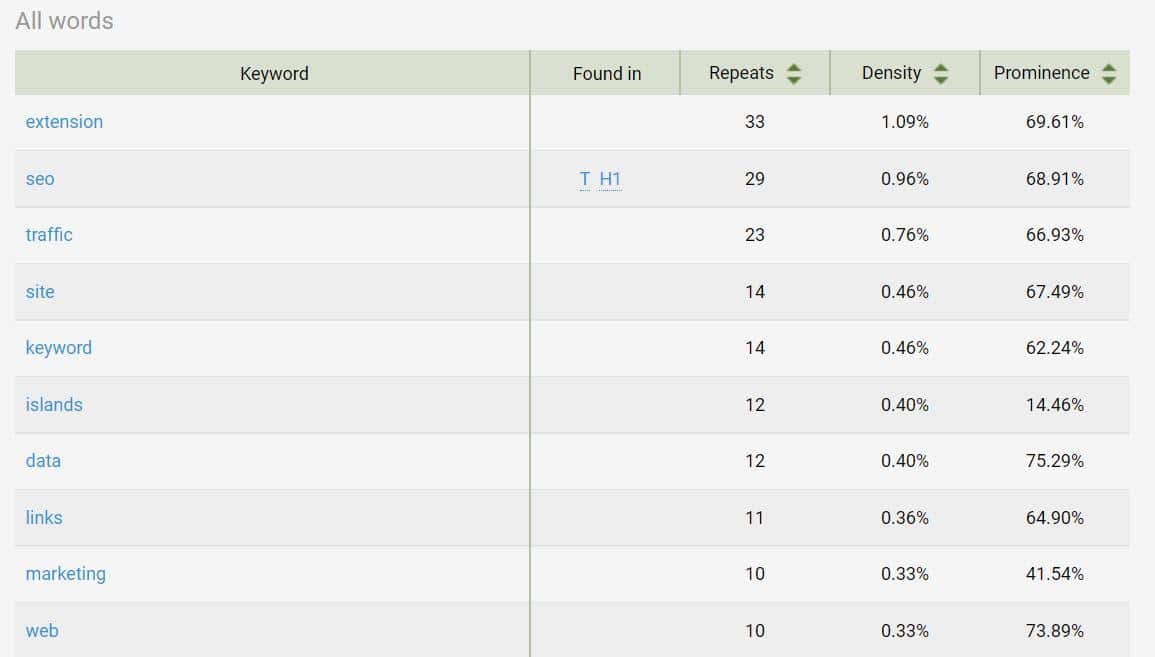Open the 'marketing' keyword link
1155x657 pixels.
[x=66, y=574]
